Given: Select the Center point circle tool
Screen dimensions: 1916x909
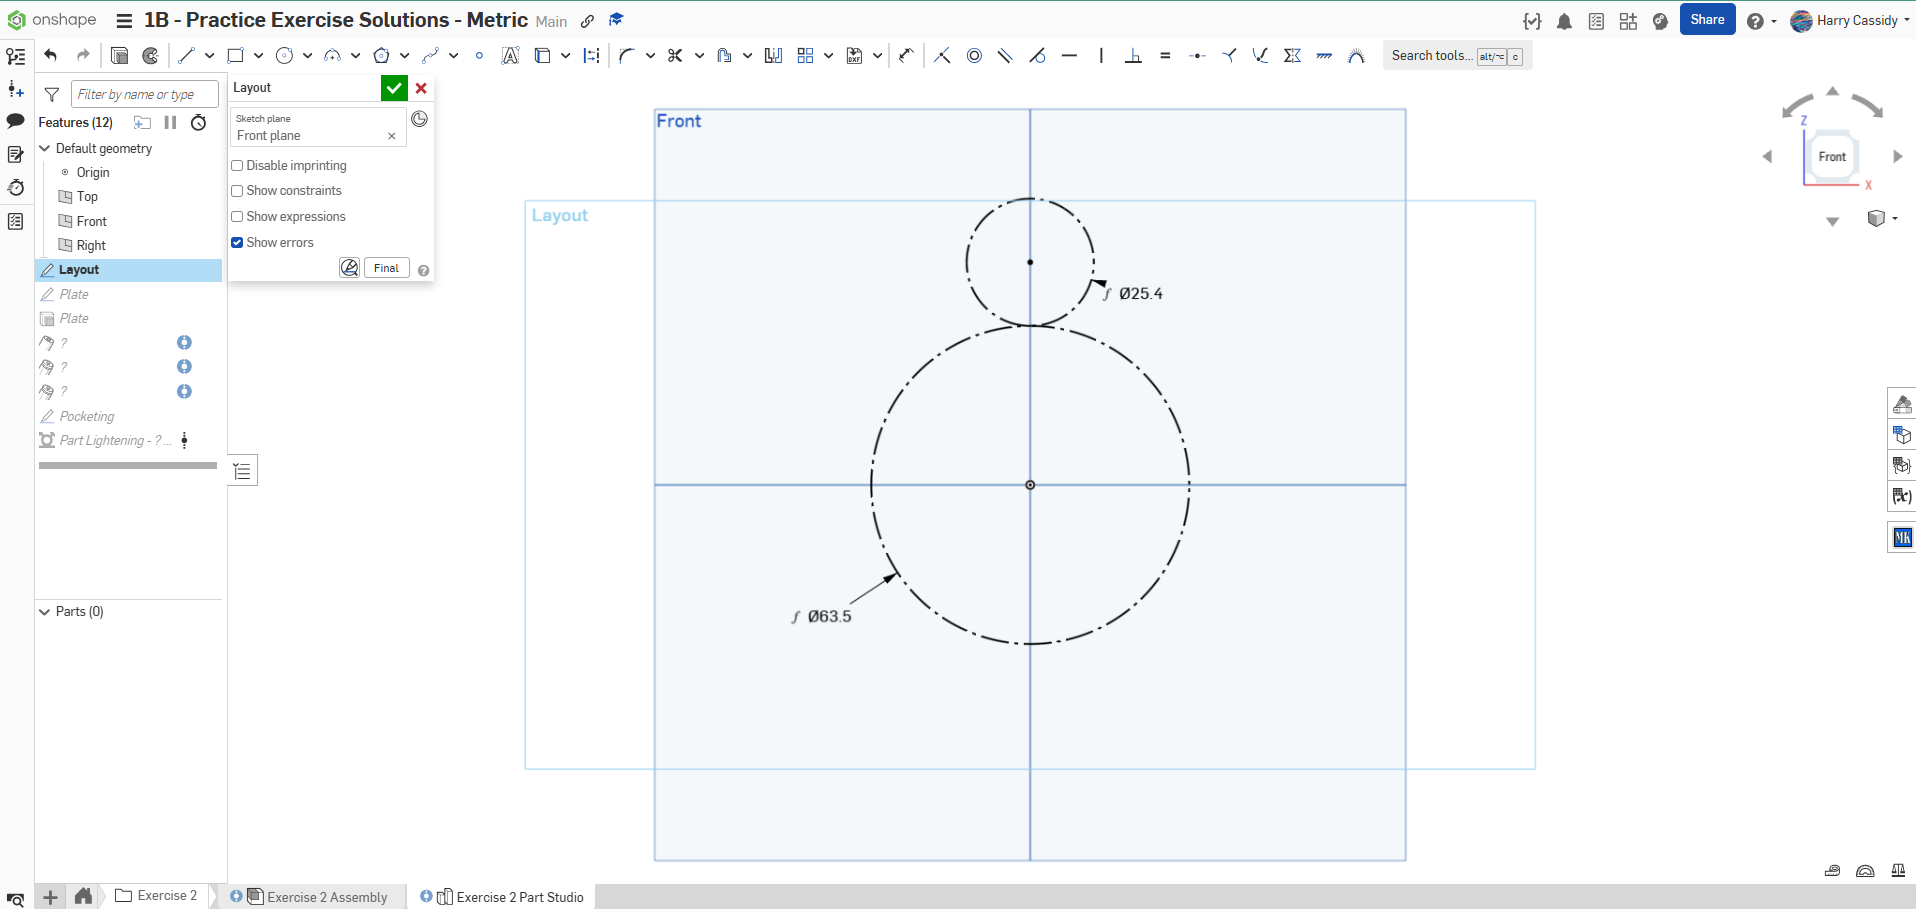Looking at the screenshot, I should [284, 56].
